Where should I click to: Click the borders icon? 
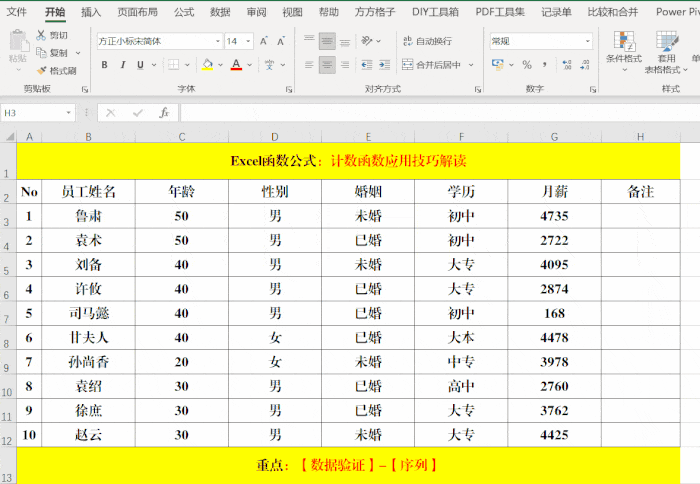pos(174,65)
